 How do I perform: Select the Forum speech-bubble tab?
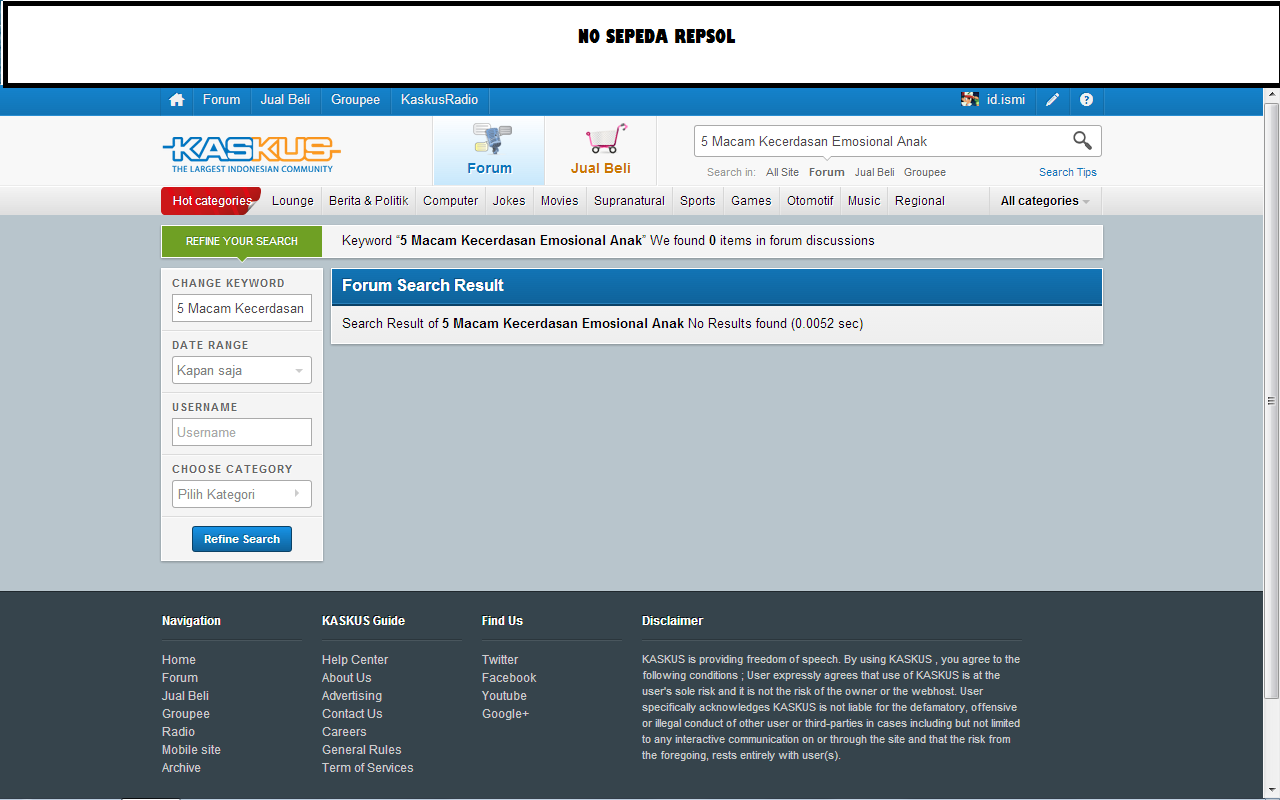pos(489,150)
